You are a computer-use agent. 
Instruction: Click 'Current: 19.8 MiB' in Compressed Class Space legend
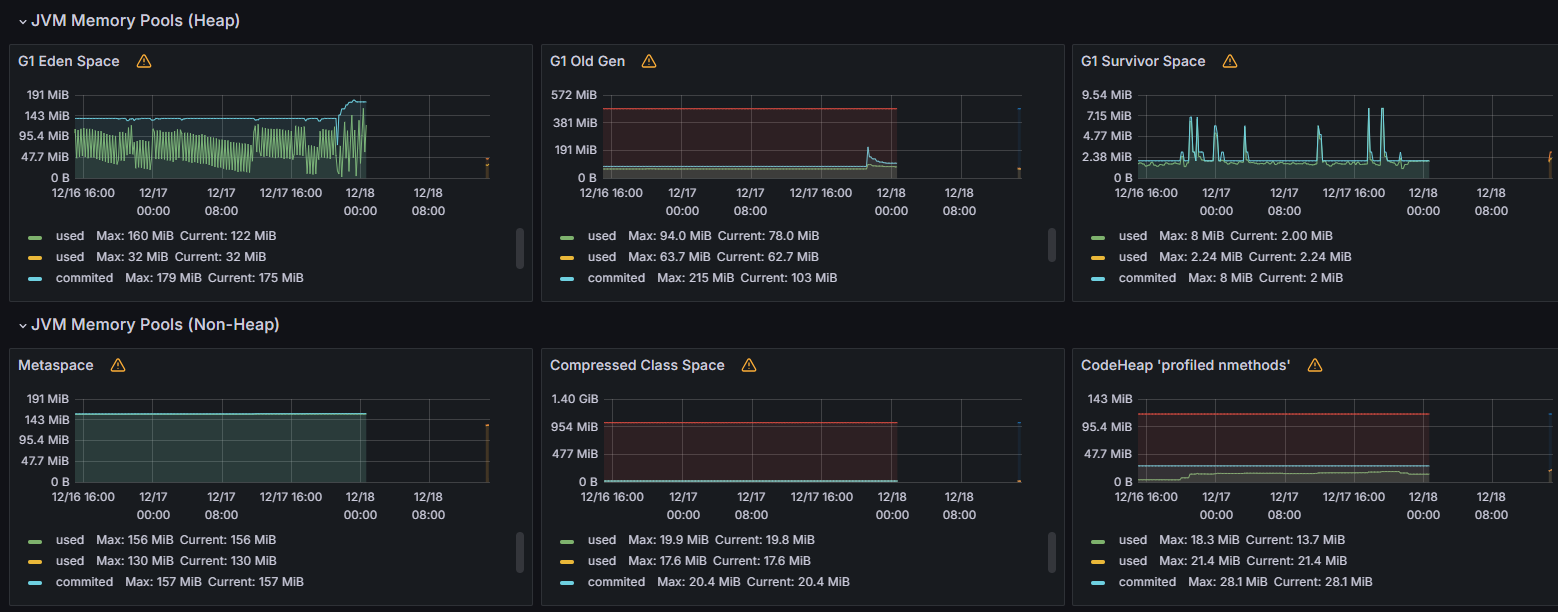pos(763,540)
